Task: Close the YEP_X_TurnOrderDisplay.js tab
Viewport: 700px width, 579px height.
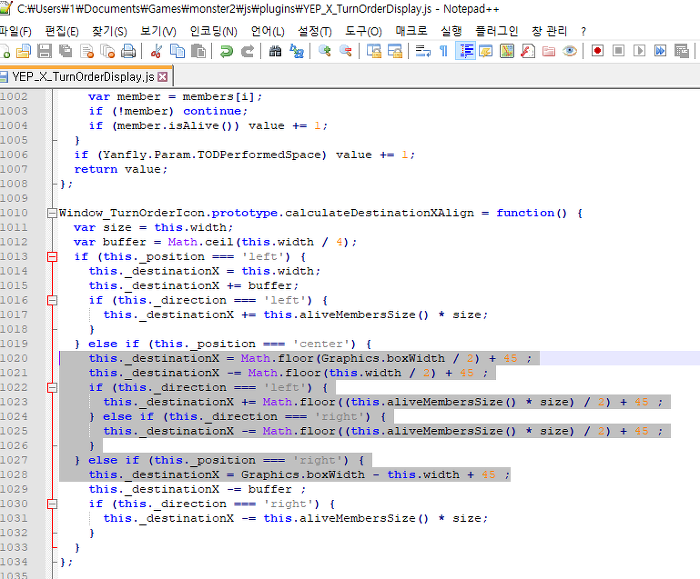Action: coord(163,77)
